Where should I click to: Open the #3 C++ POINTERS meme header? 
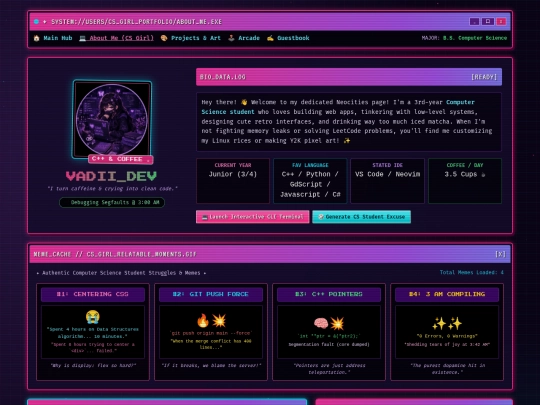[329, 294]
